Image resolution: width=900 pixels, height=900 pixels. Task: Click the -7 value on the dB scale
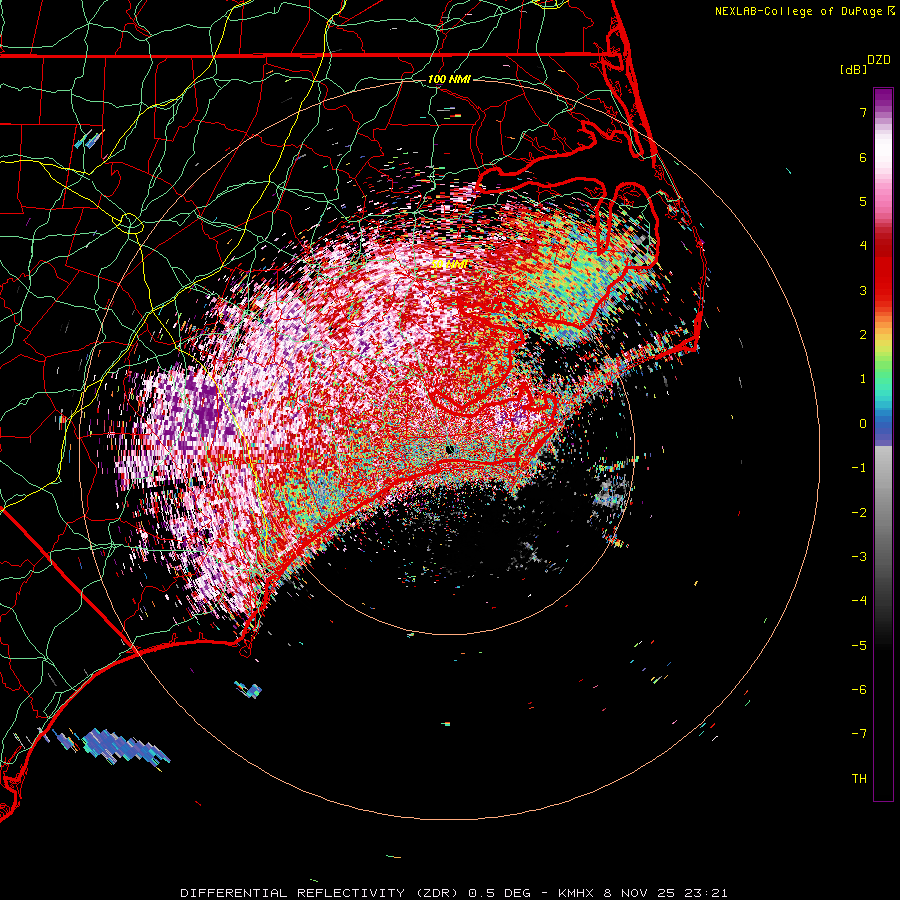(x=859, y=734)
